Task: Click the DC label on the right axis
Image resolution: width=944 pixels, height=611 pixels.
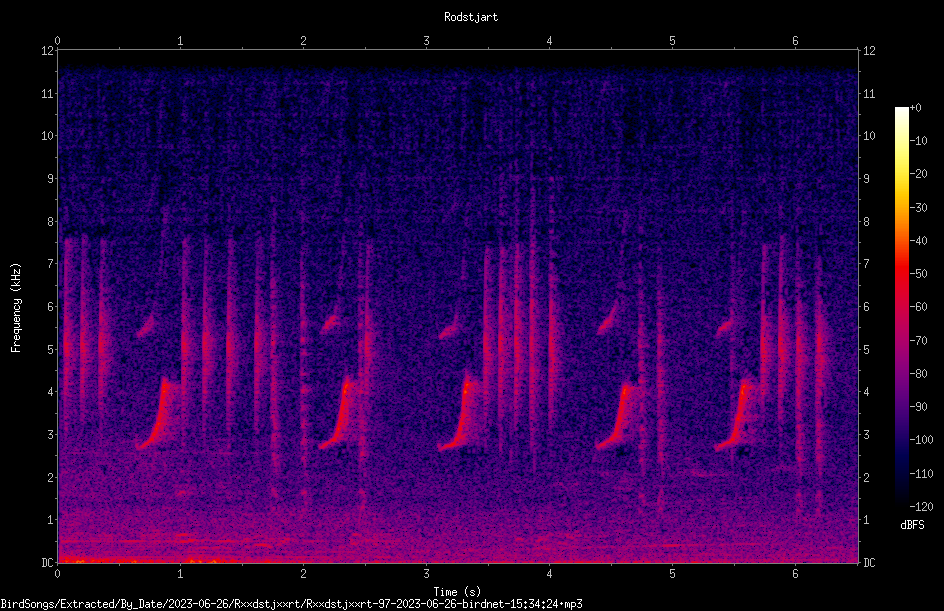Action: (869, 562)
